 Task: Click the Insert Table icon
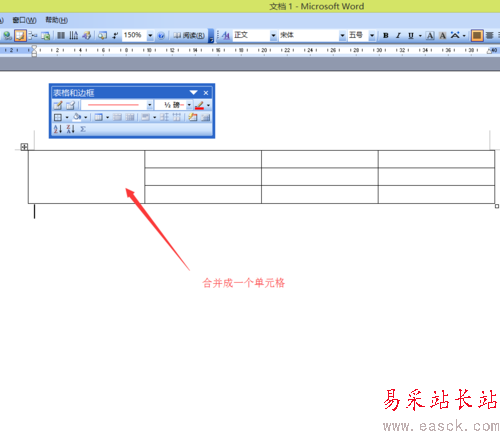(98, 117)
